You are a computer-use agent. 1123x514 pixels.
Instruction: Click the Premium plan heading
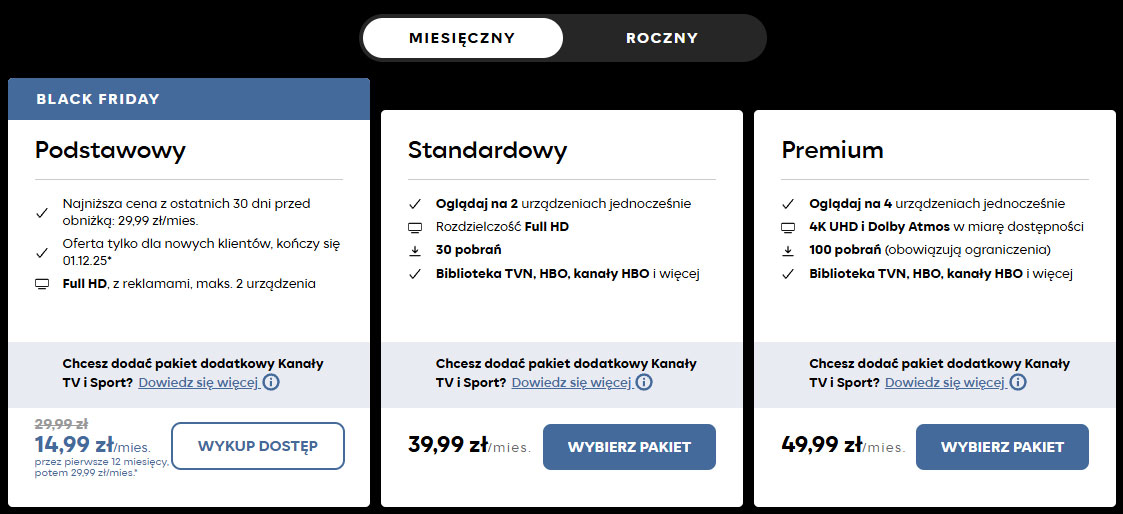click(x=832, y=151)
